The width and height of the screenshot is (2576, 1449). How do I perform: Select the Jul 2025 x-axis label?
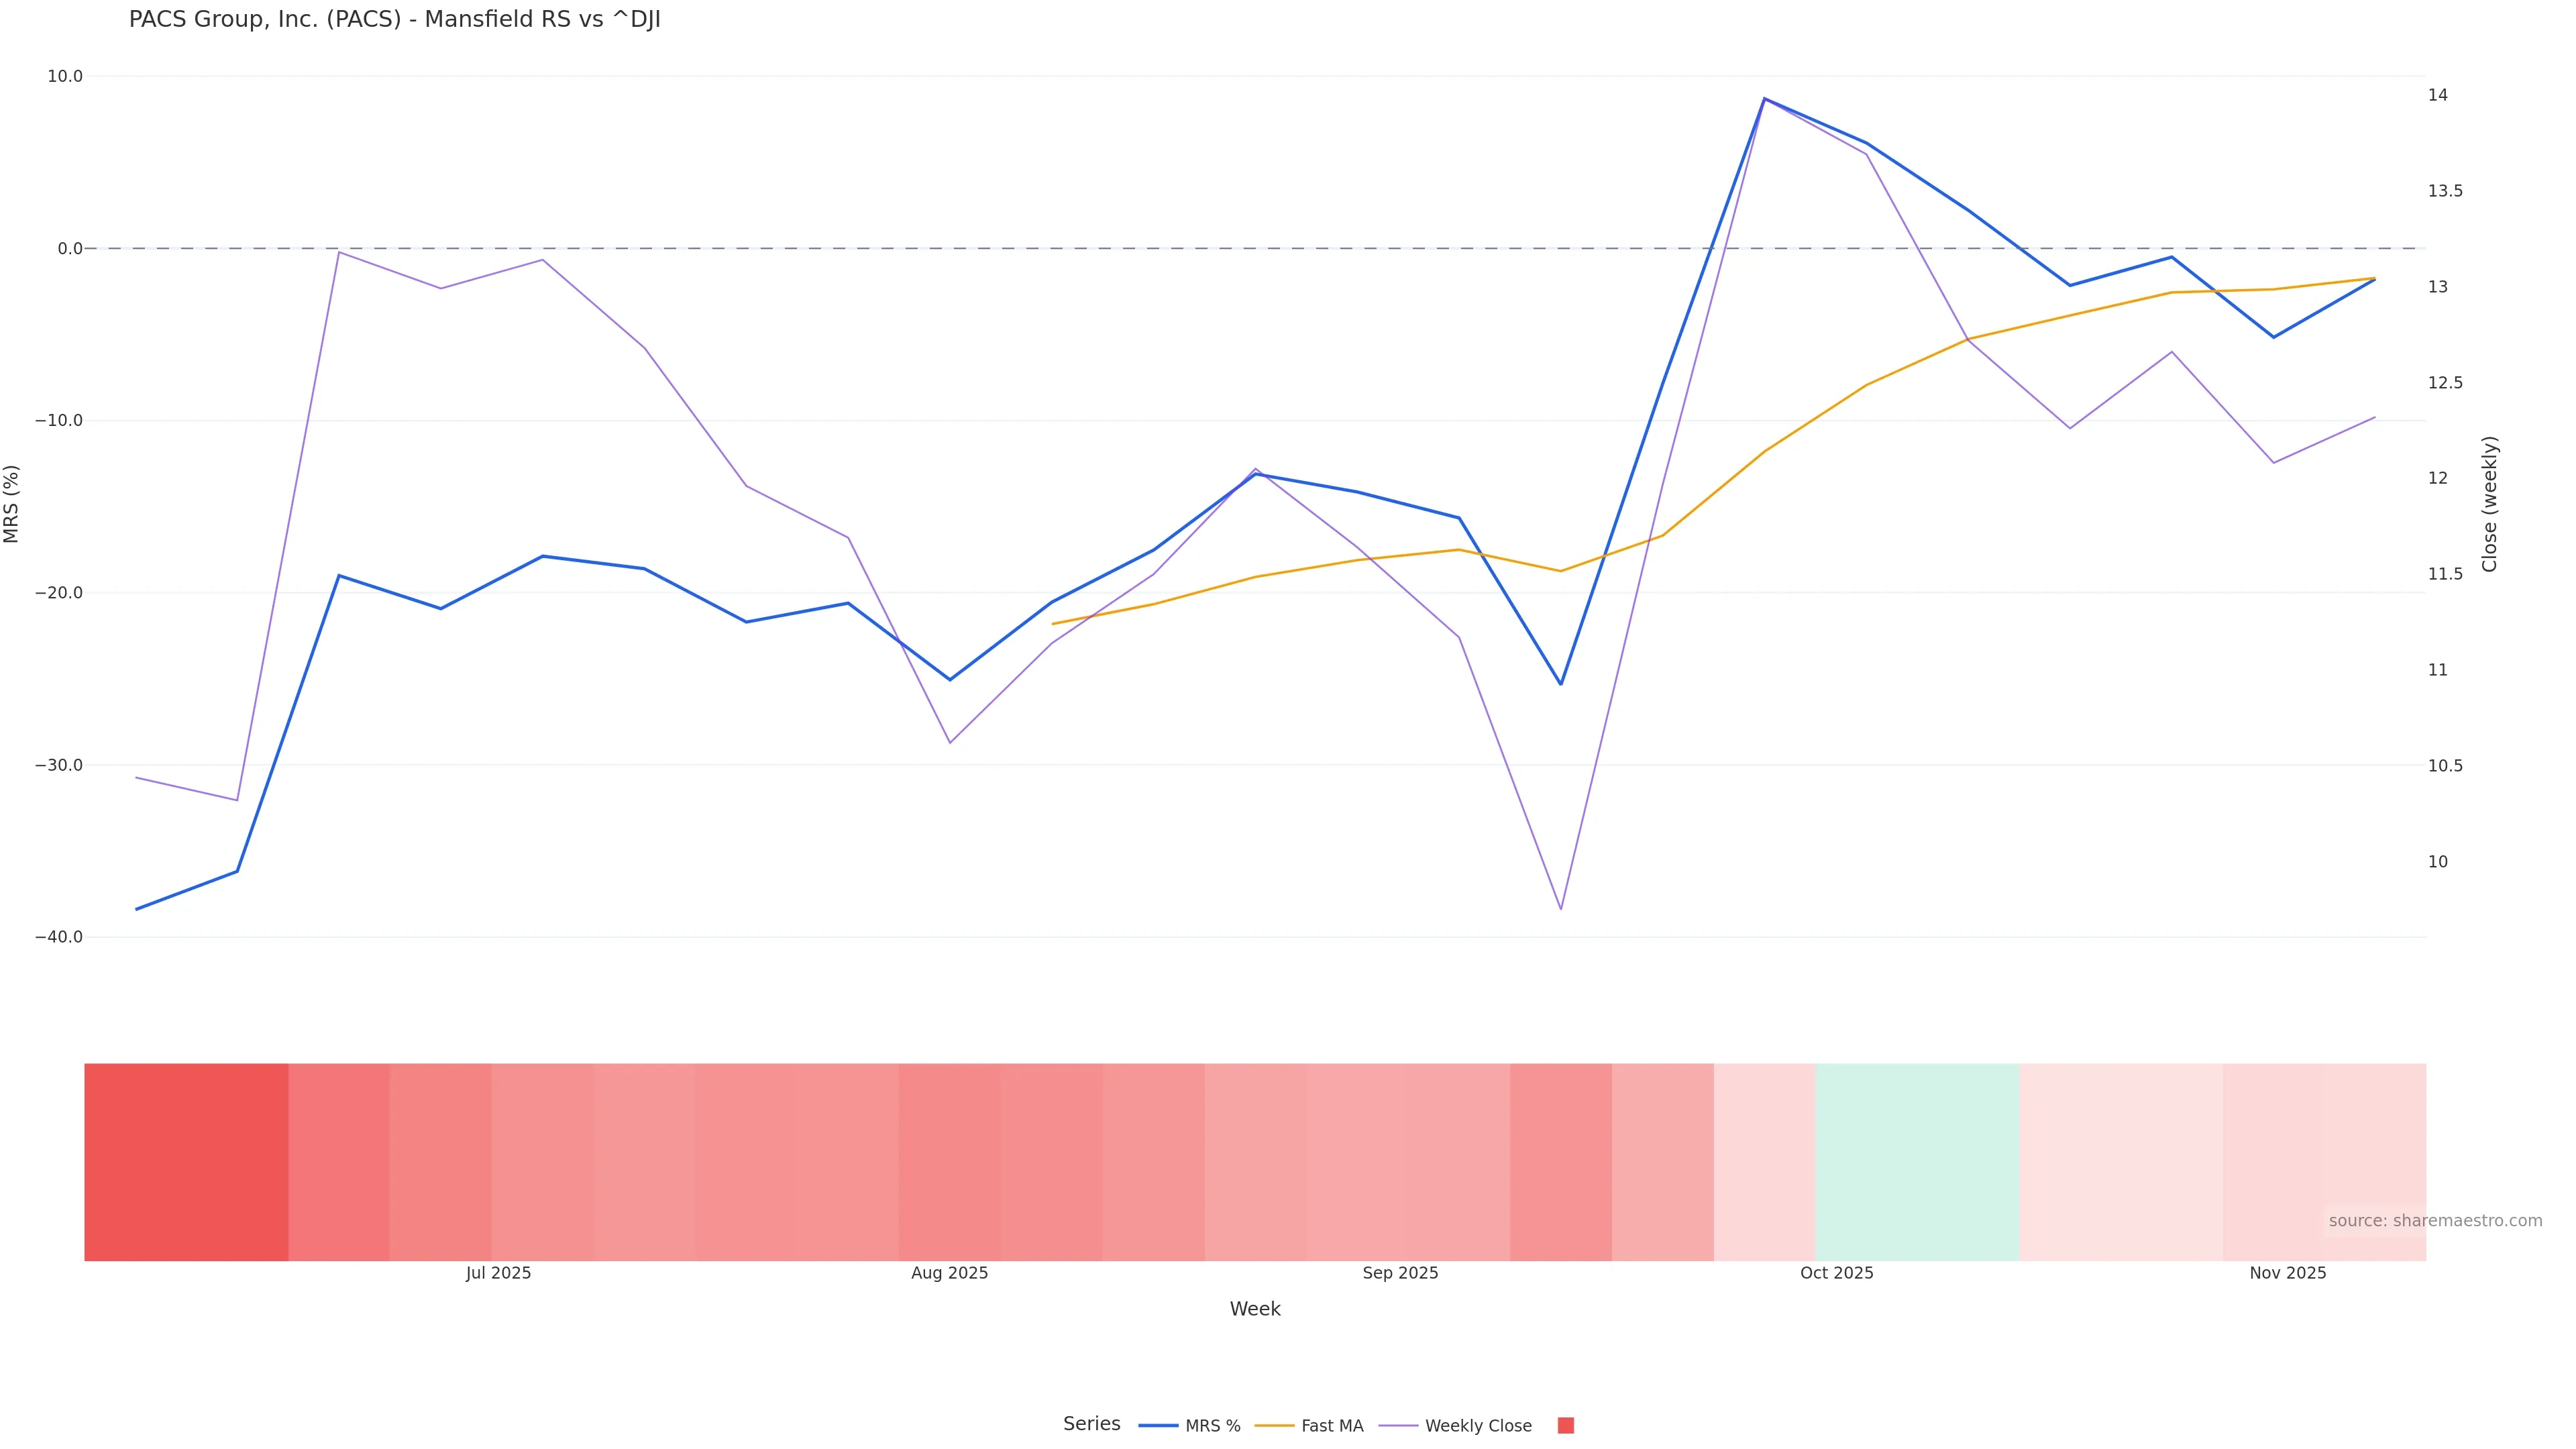click(498, 1273)
